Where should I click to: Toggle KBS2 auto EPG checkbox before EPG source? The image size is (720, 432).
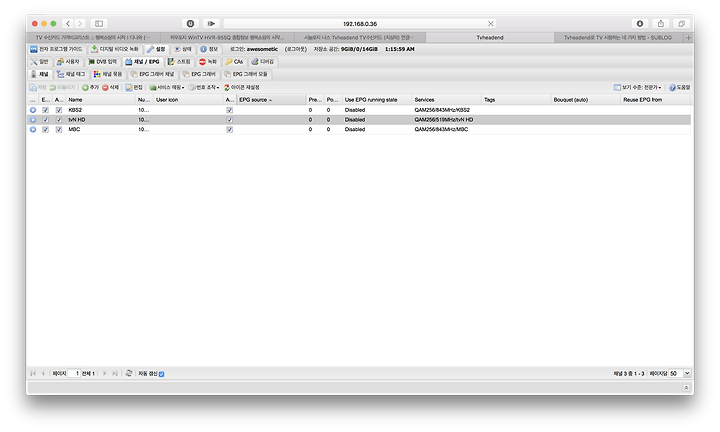230,110
